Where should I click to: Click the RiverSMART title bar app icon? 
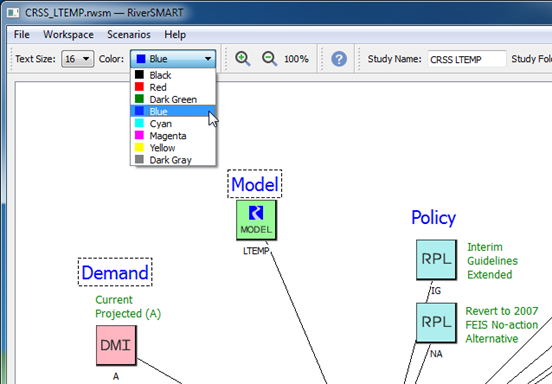coord(13,13)
